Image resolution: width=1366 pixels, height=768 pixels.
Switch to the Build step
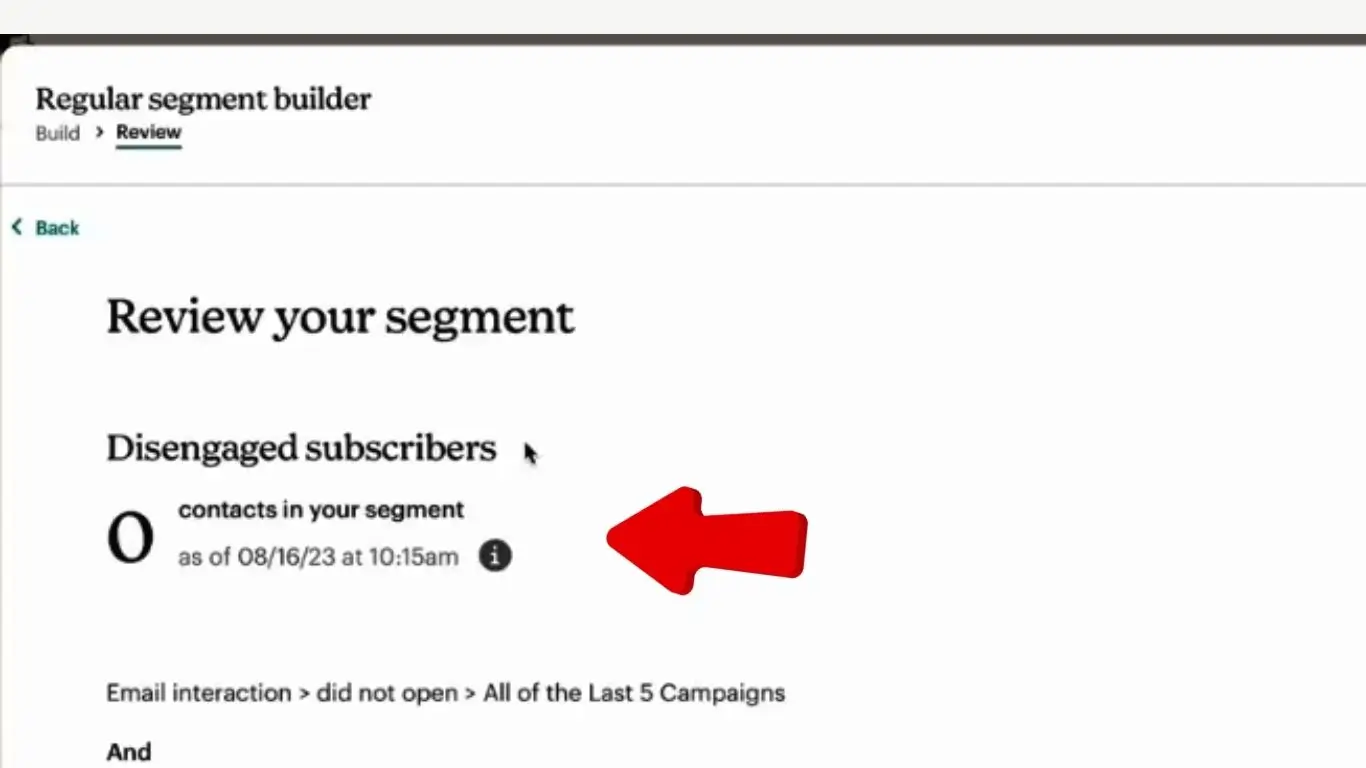[x=57, y=133]
